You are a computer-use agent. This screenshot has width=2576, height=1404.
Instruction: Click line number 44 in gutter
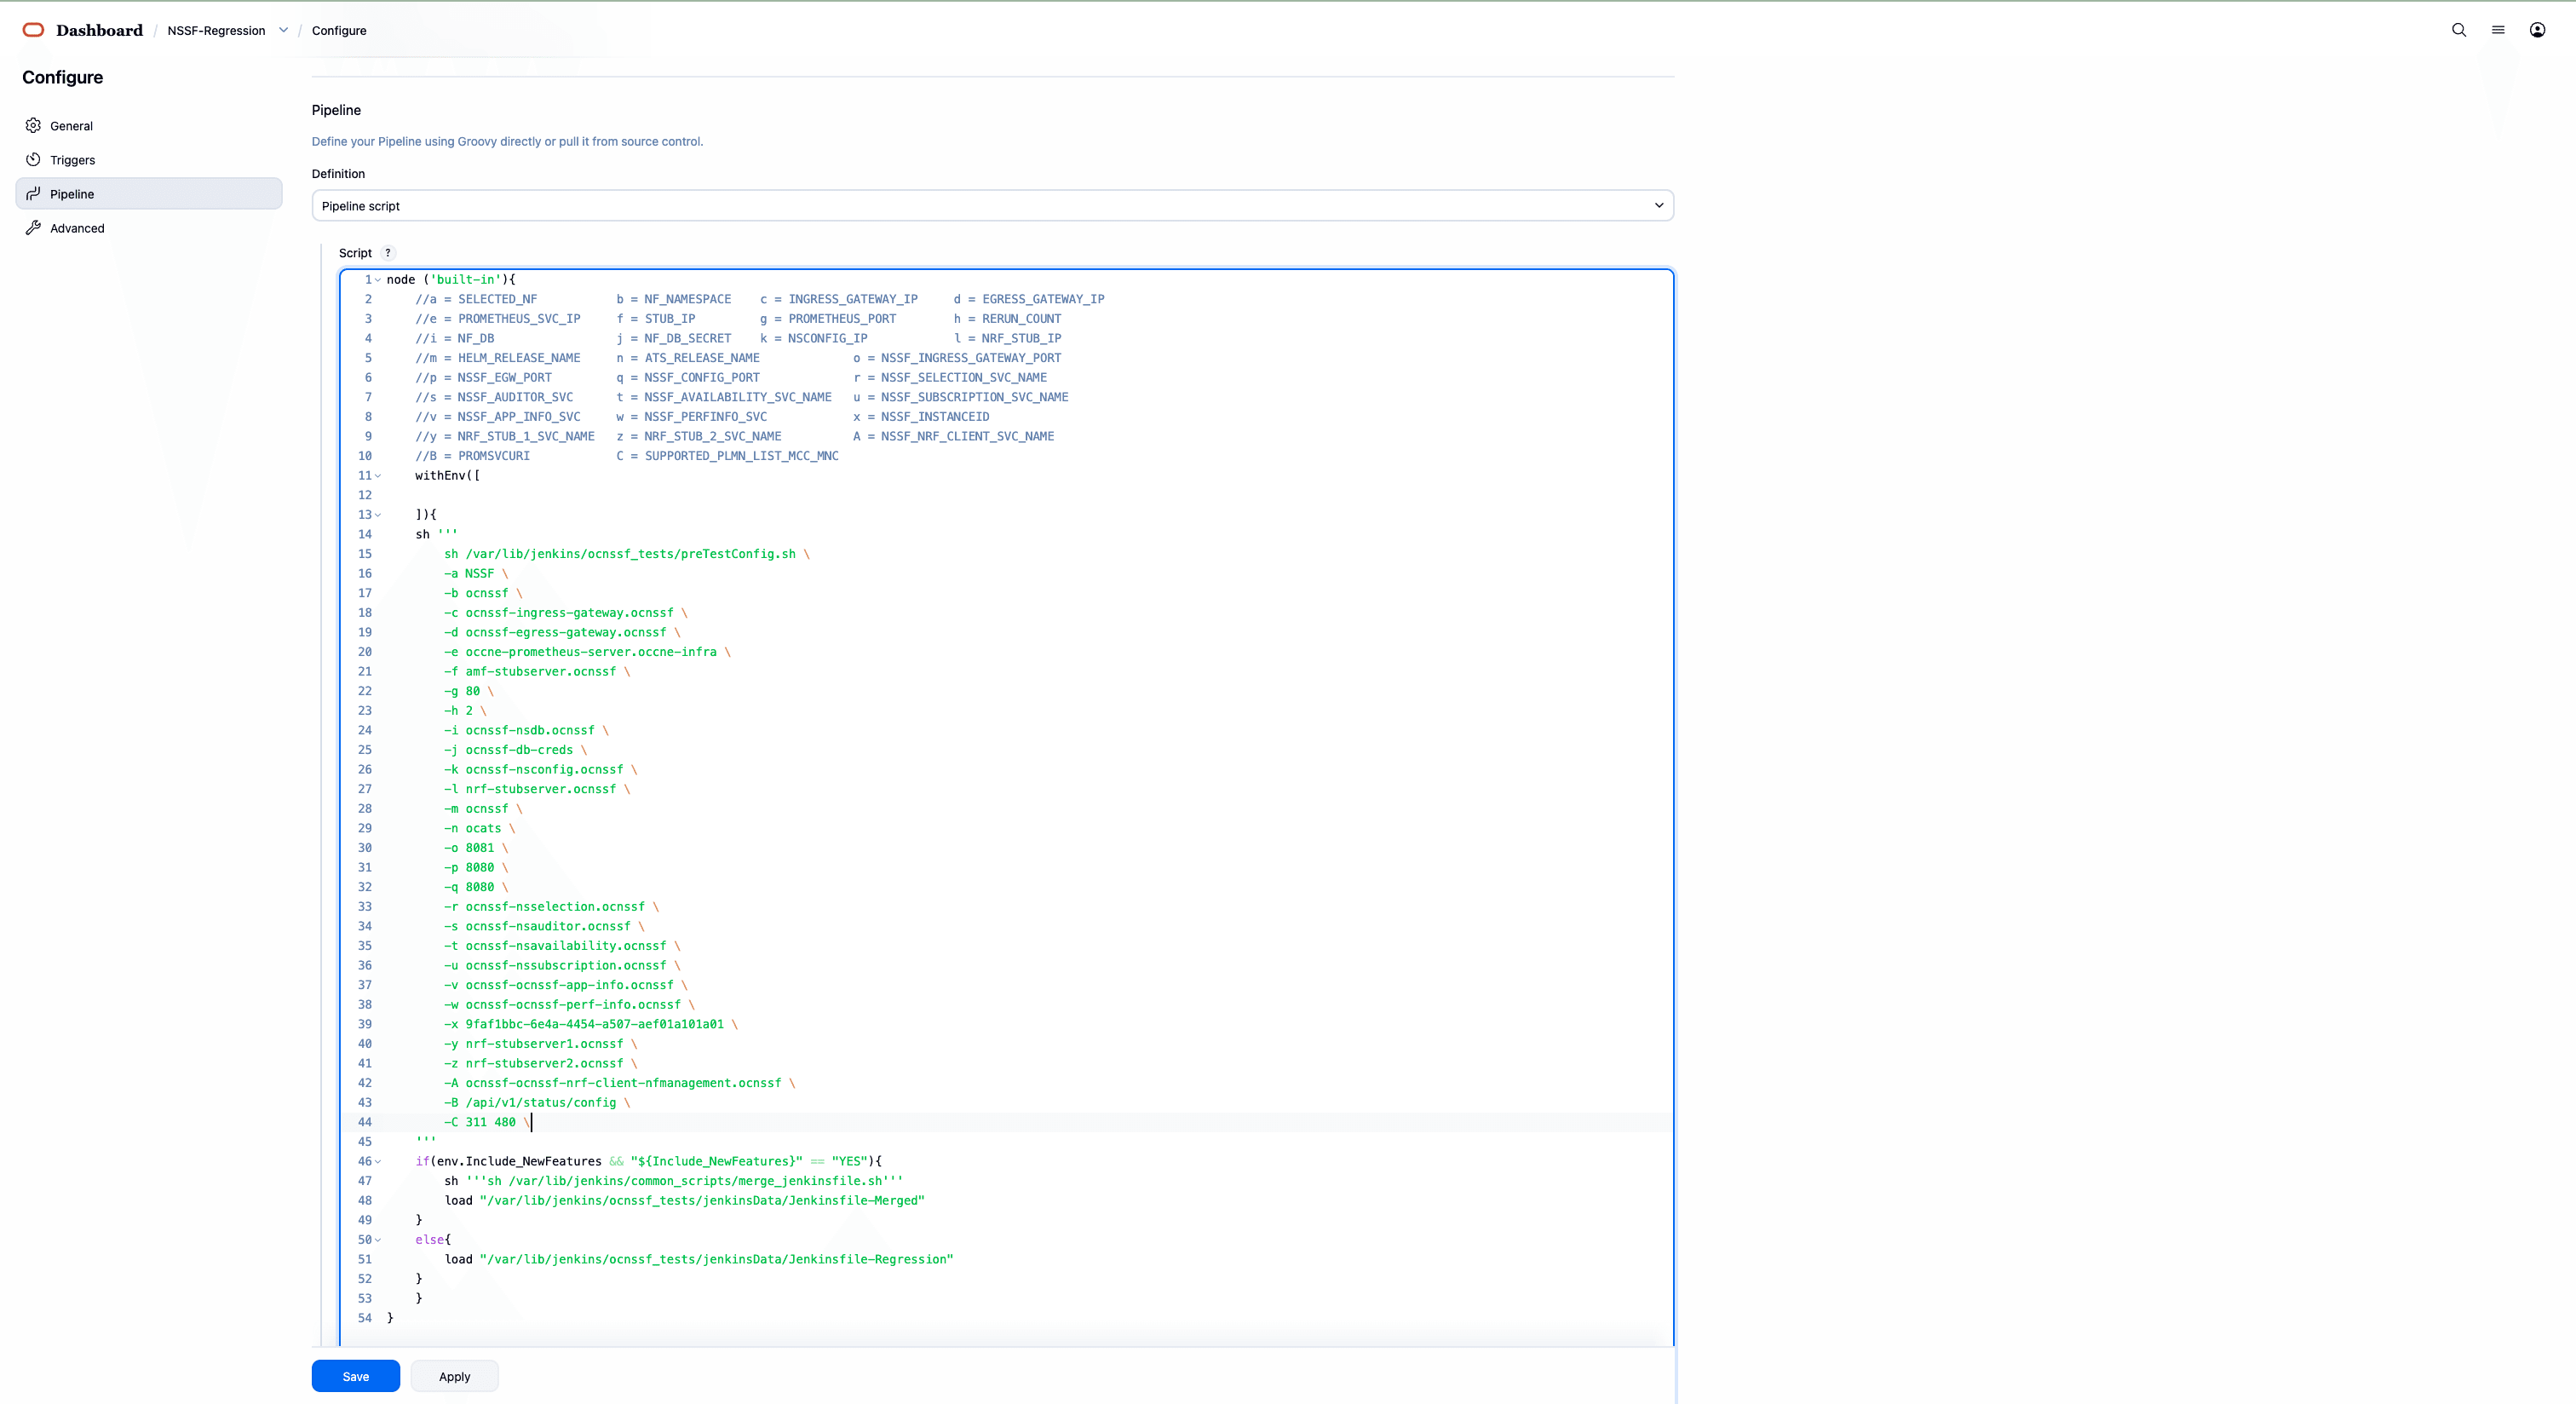[x=364, y=1123]
